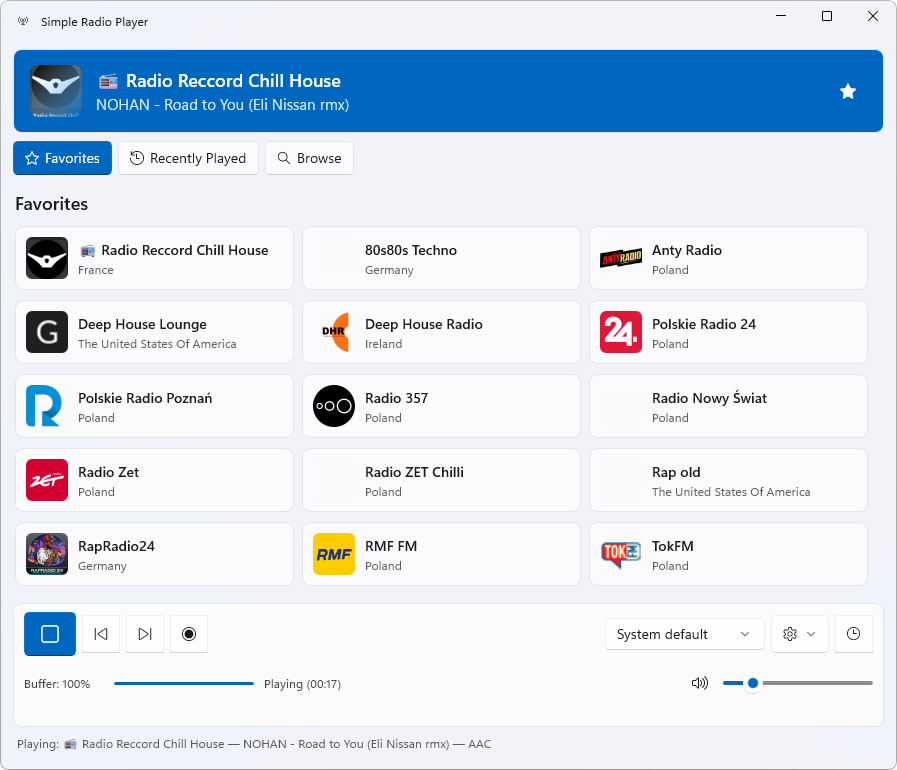Play Radio Reccord Chill House from favorites
Screen dimensions: 897x770
tap(154, 258)
